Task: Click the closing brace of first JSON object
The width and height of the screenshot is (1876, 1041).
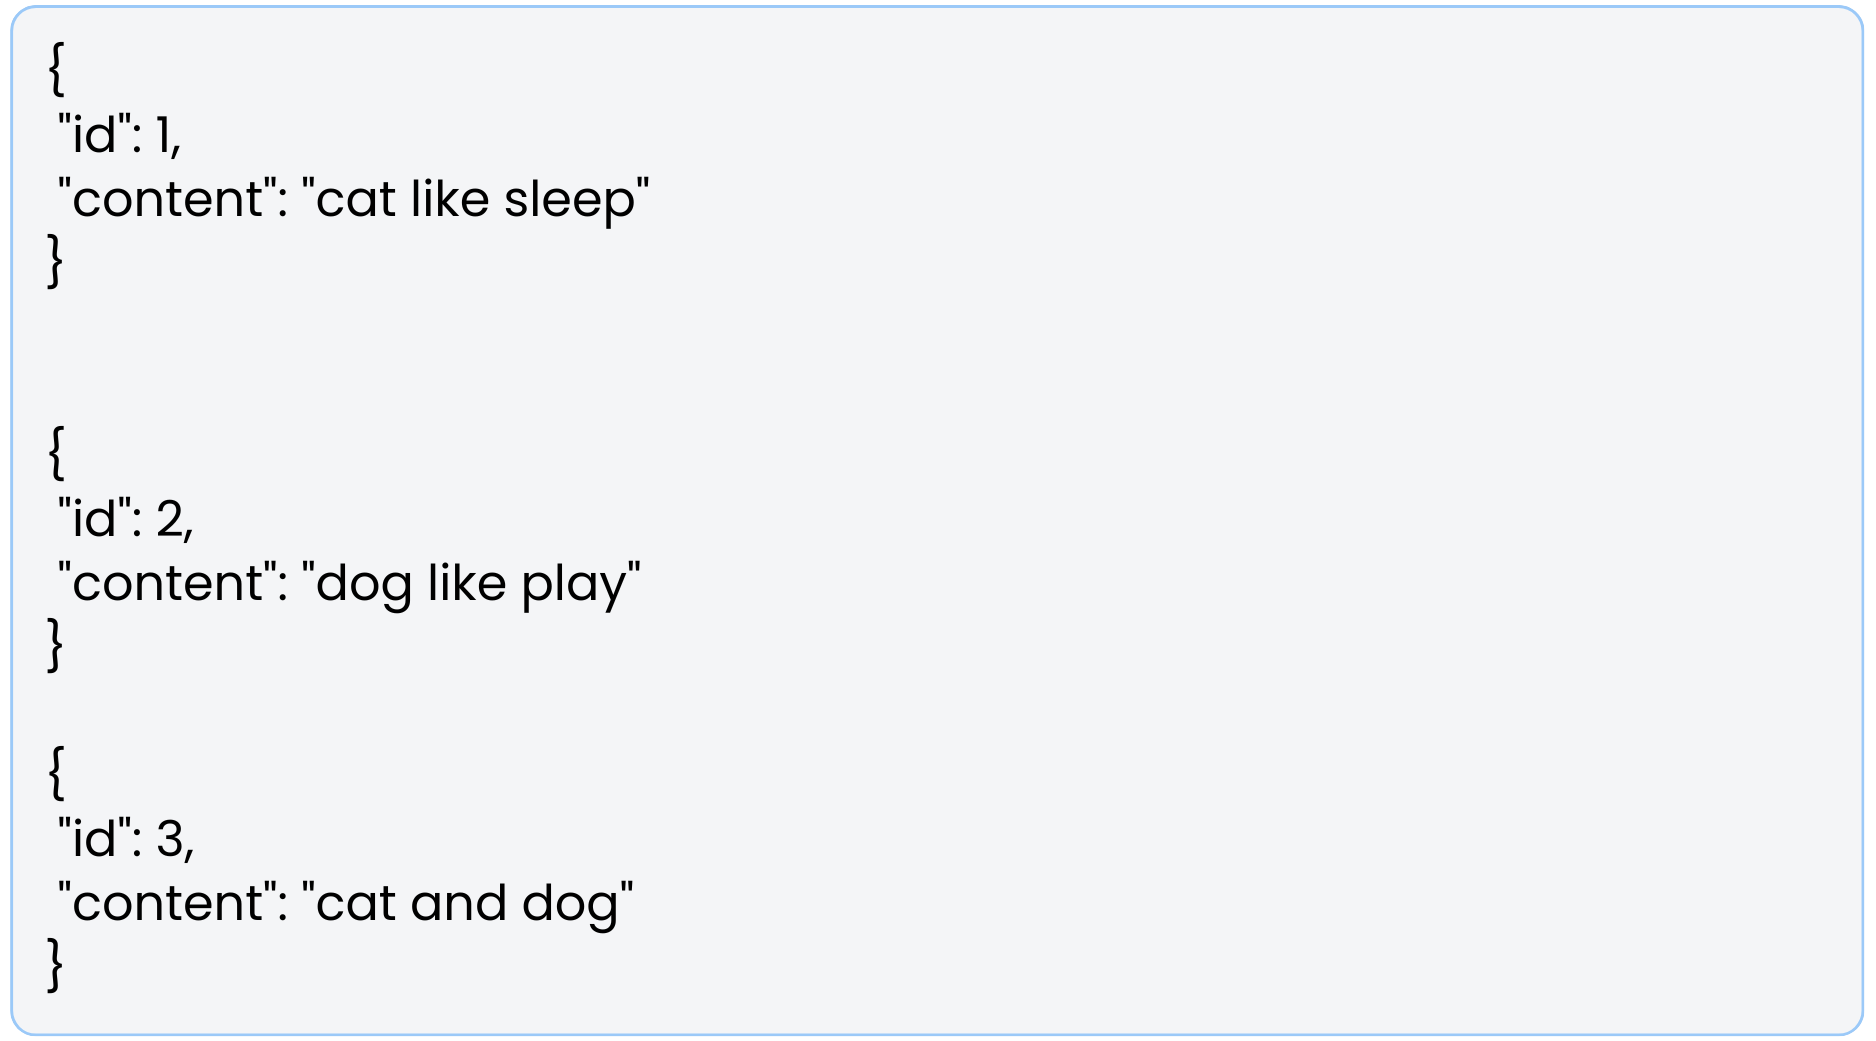Action: (x=56, y=261)
